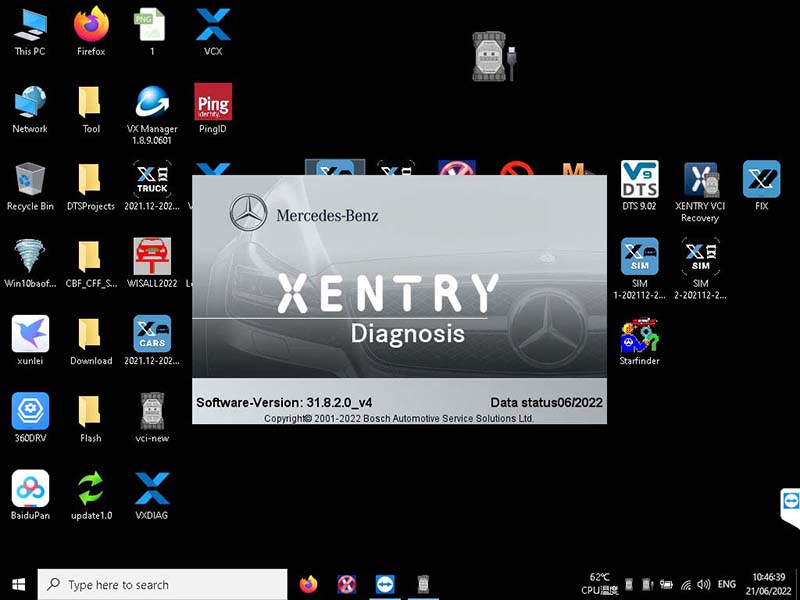The width and height of the screenshot is (800, 600).
Task: Open the battery power tray icon
Action: point(666,584)
